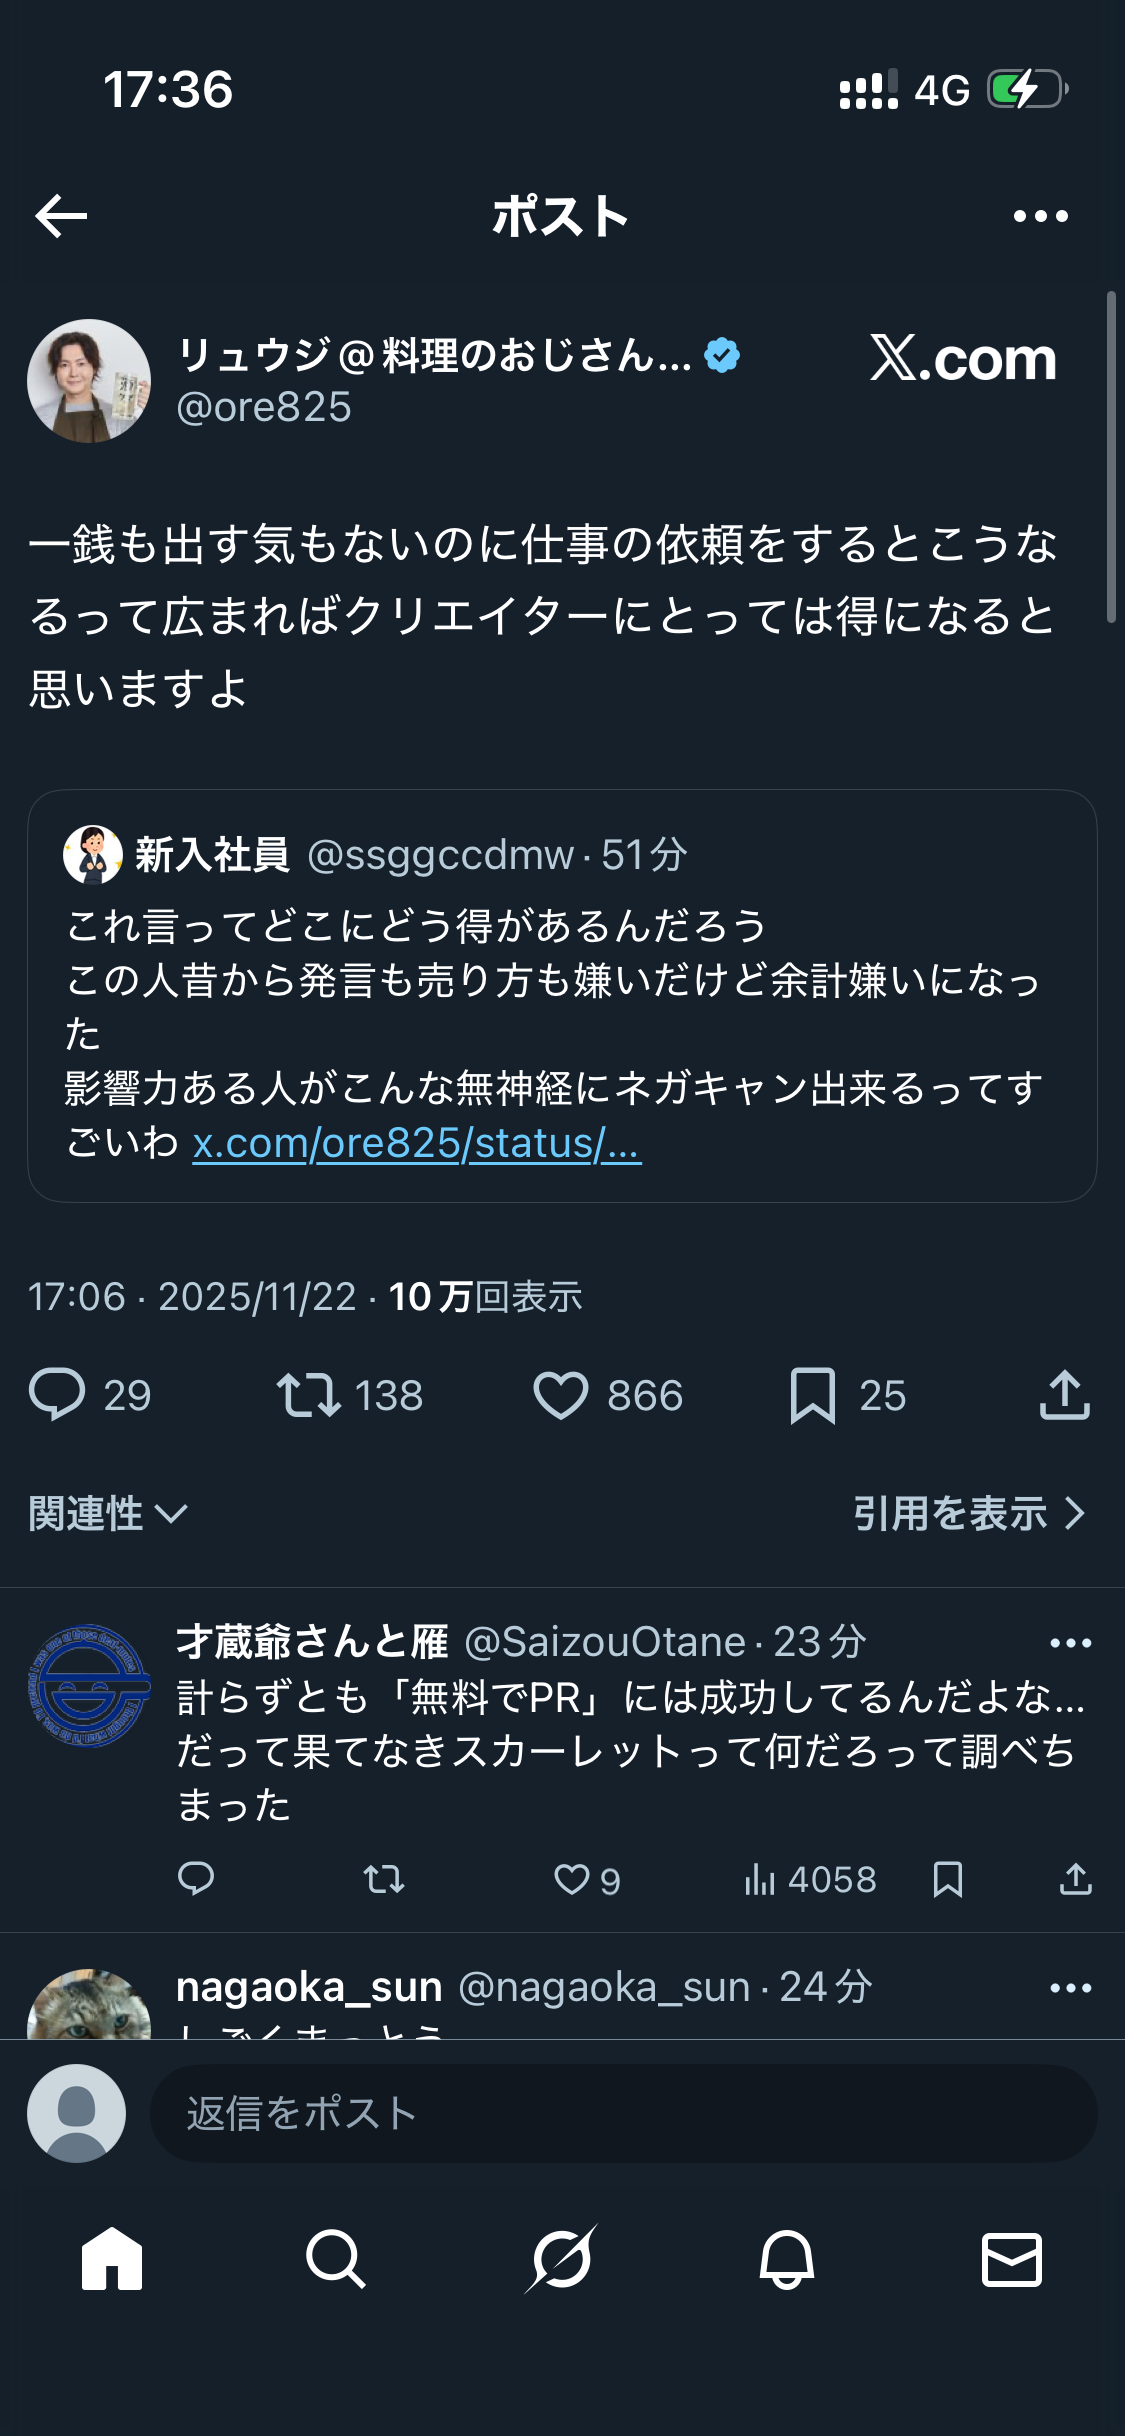Click the vertical scrollbar on the right
The image size is (1125, 2436).
coord(1111,457)
